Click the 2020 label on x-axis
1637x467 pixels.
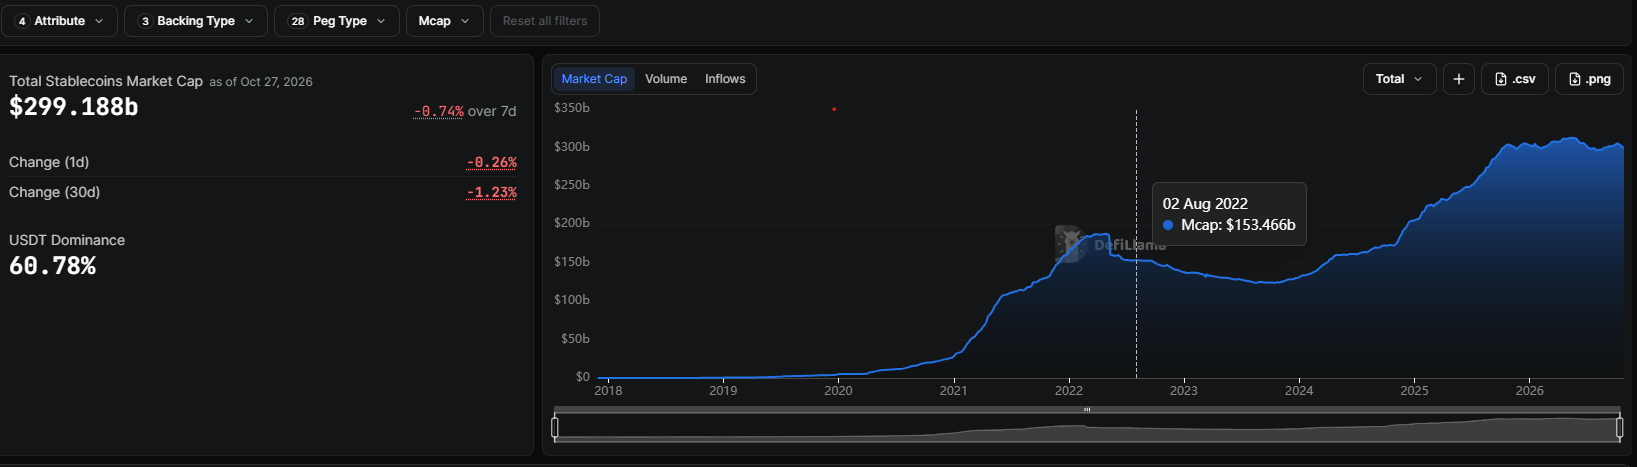[838, 391]
